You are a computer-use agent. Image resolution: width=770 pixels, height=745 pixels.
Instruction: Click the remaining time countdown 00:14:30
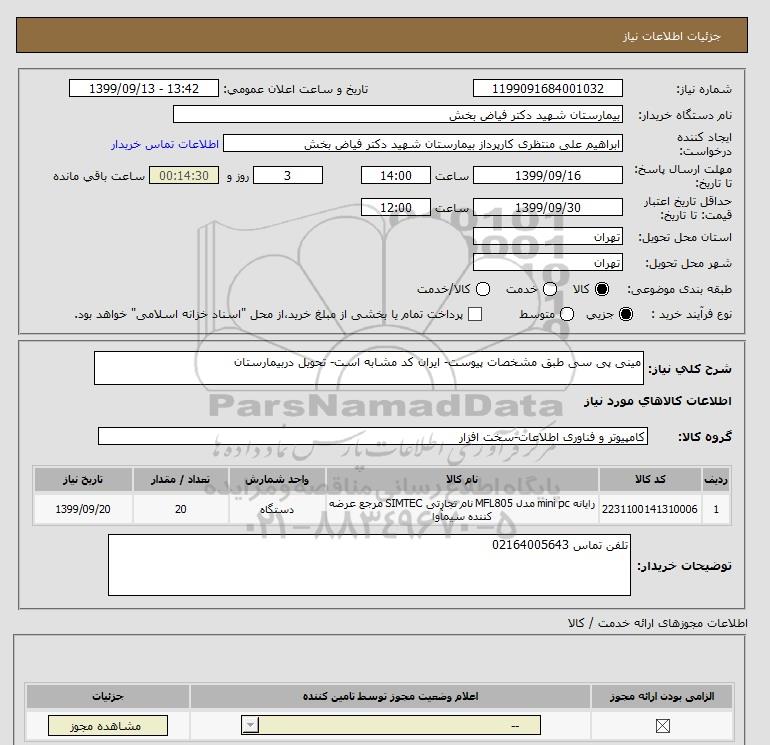(x=184, y=175)
